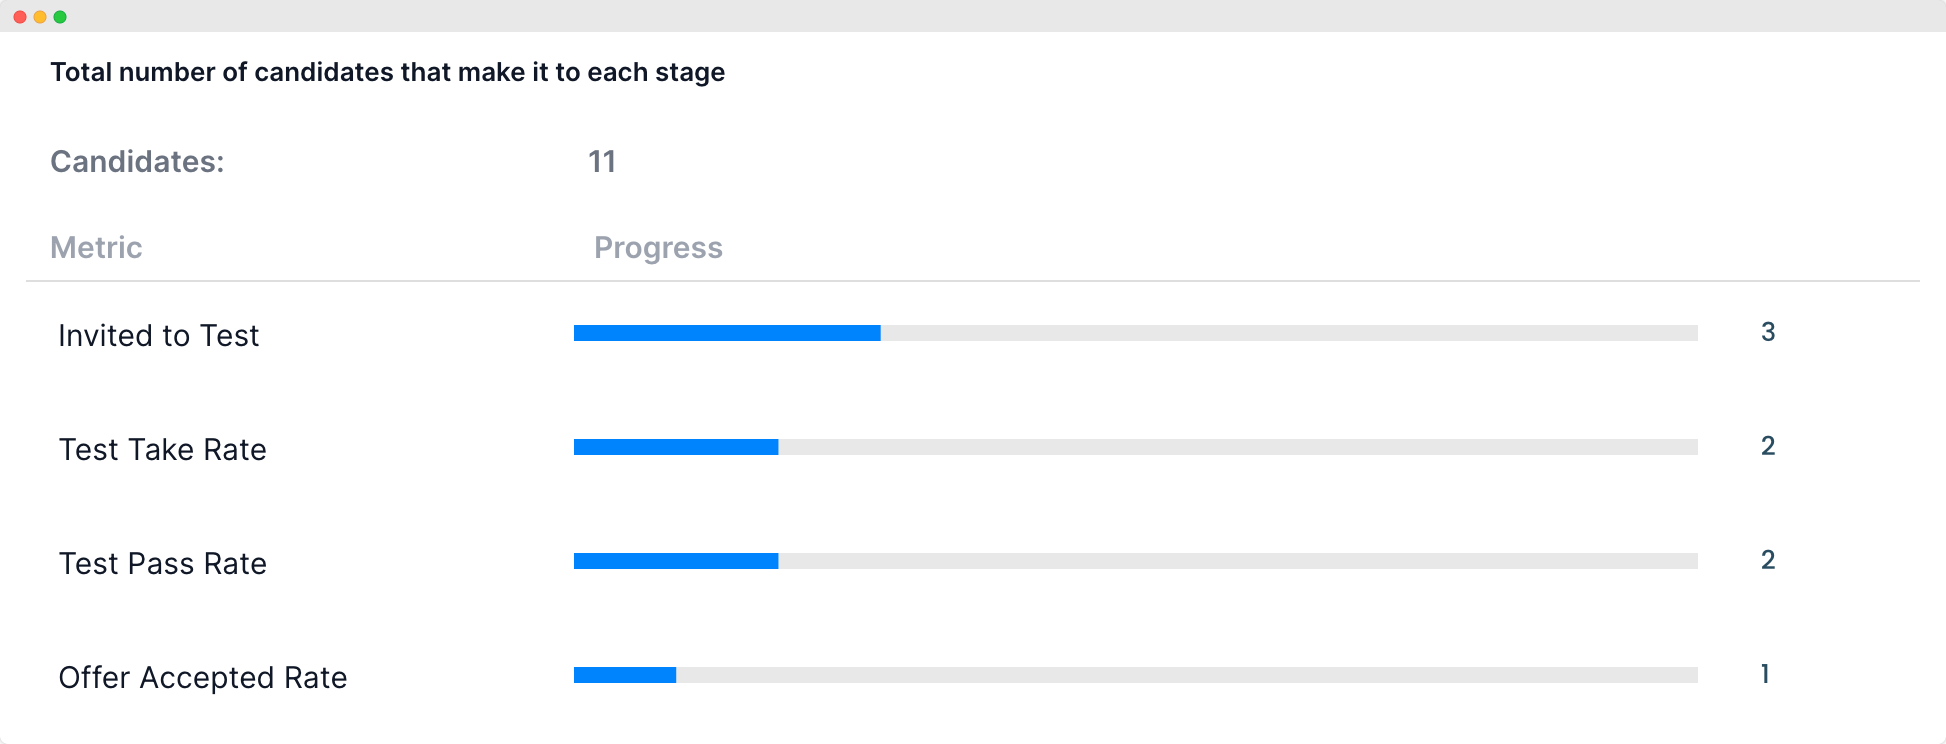Click the Invited to Test count 3

pyautogui.click(x=1768, y=332)
